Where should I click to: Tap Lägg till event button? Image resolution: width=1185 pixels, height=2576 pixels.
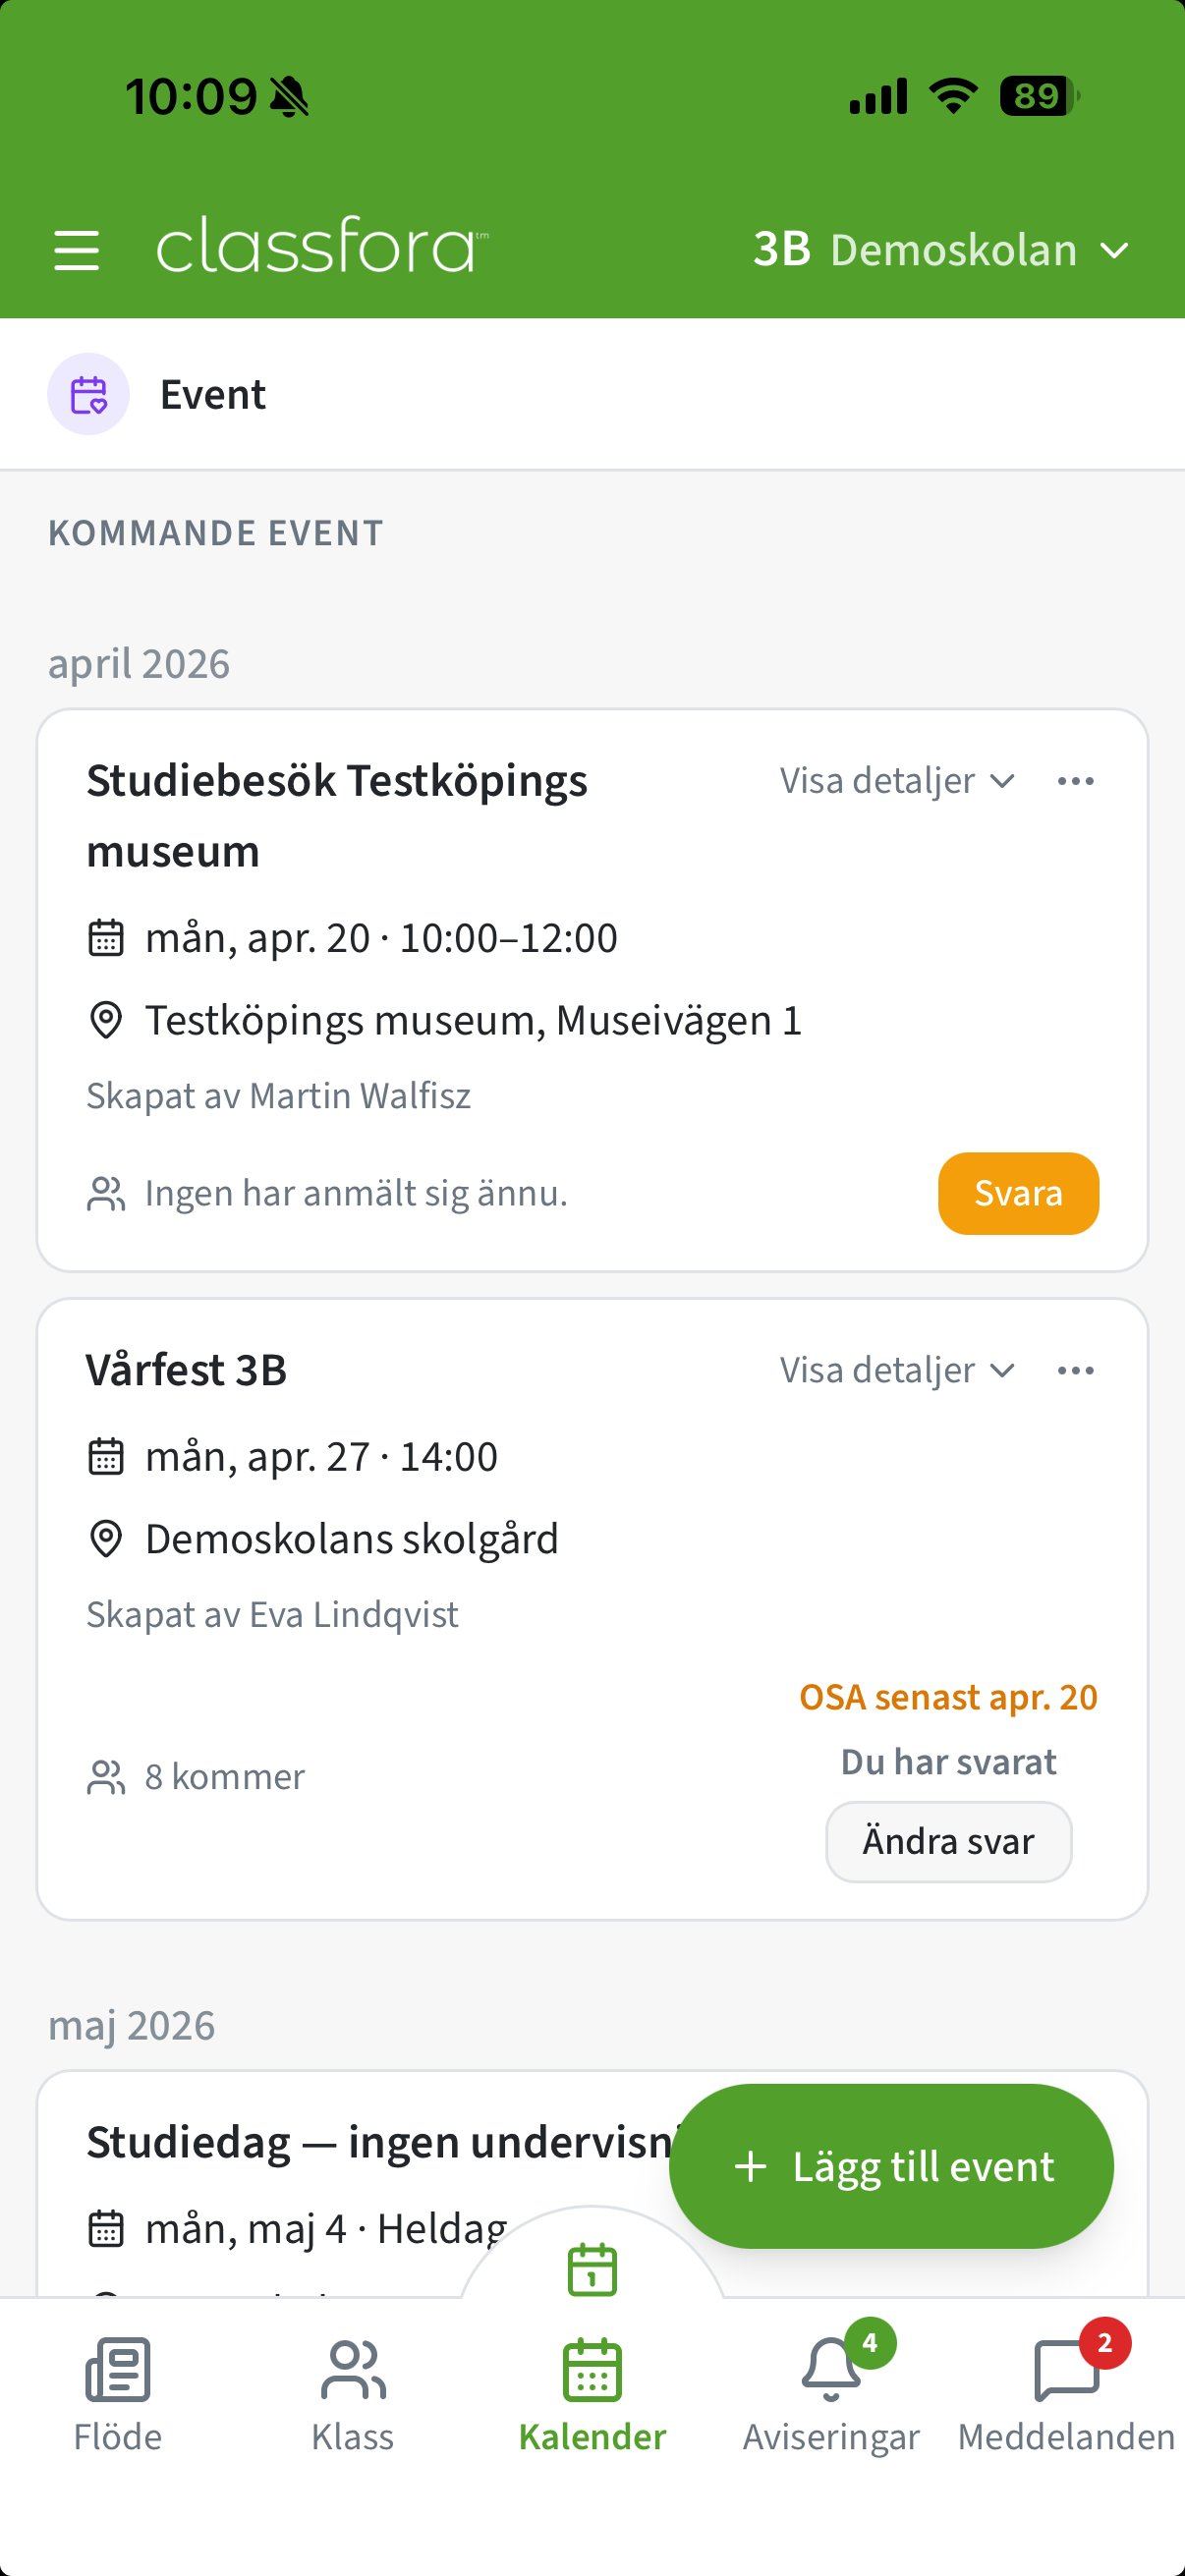891,2166
